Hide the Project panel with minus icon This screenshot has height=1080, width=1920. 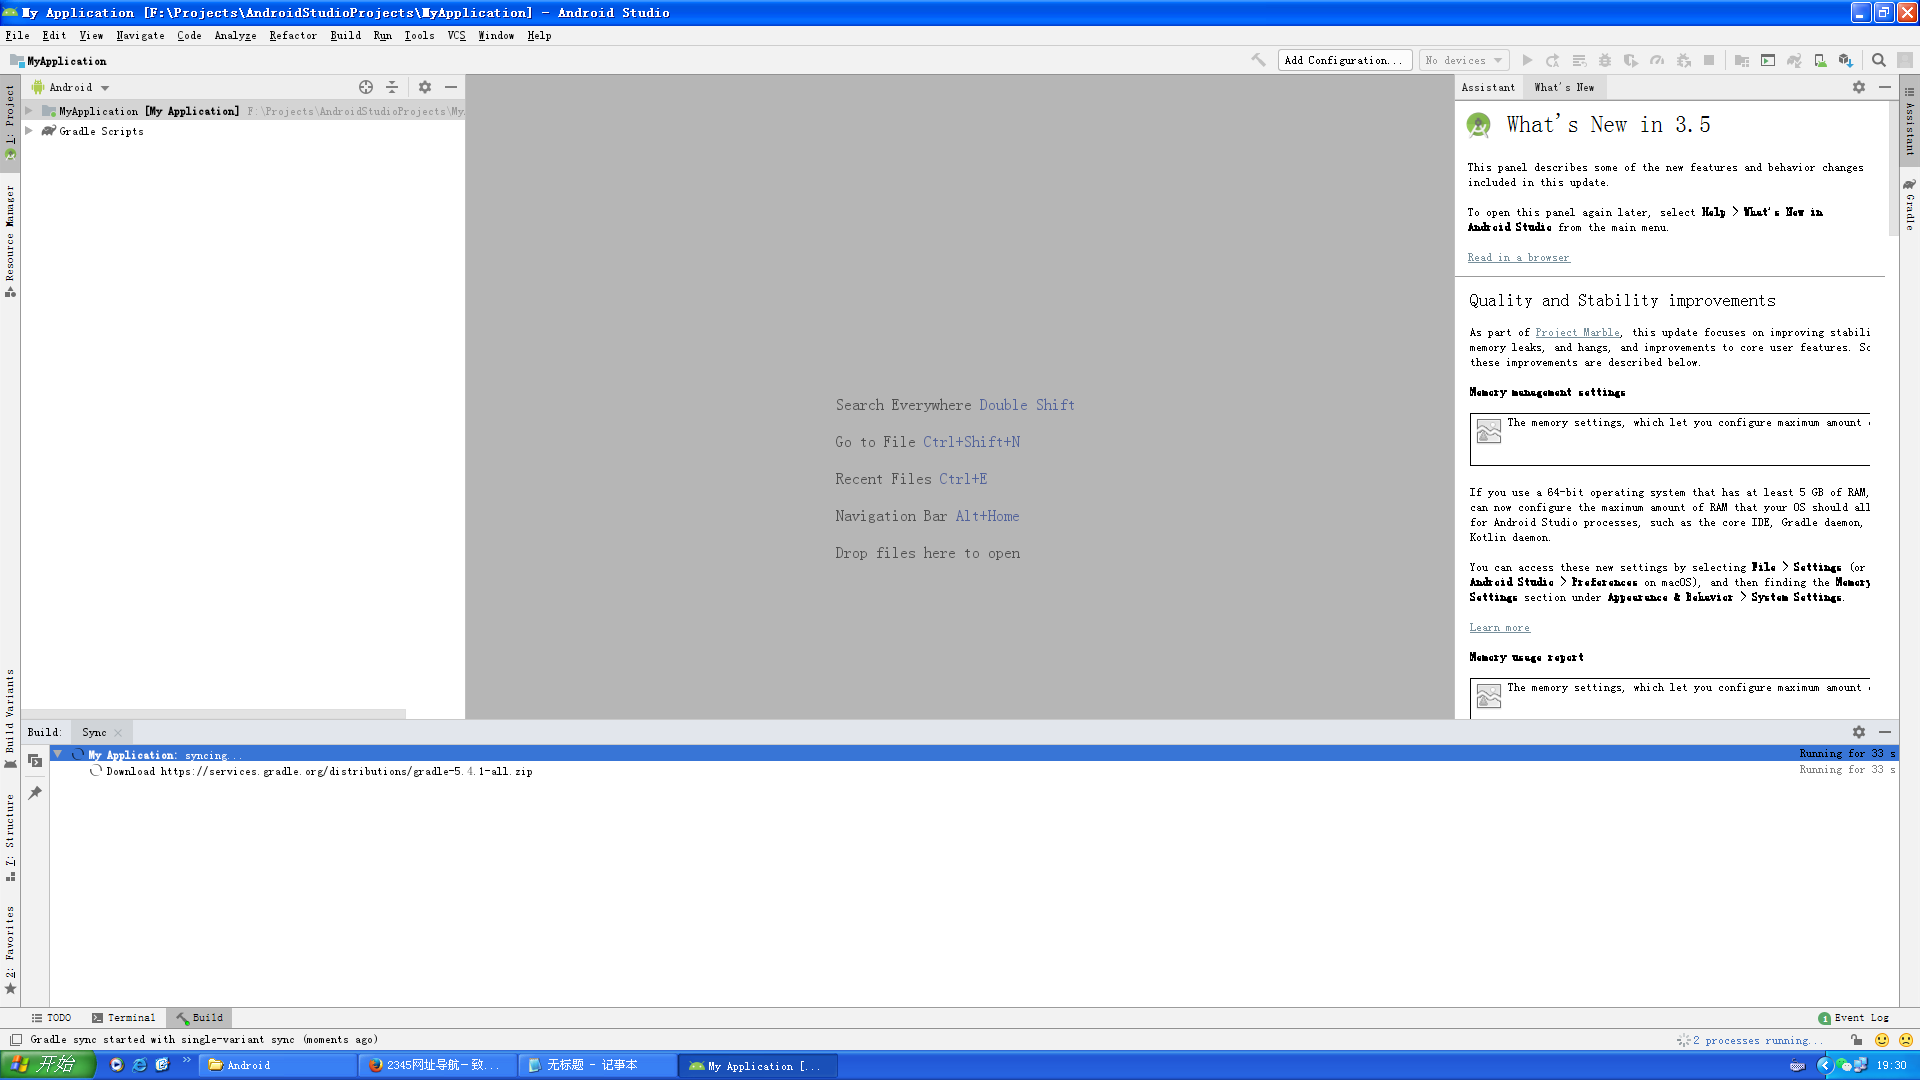451,87
